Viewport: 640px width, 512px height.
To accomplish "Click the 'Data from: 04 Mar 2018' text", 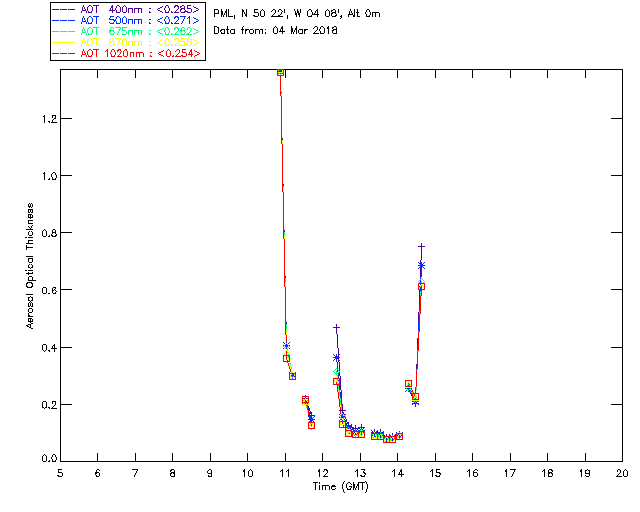I will click(275, 31).
